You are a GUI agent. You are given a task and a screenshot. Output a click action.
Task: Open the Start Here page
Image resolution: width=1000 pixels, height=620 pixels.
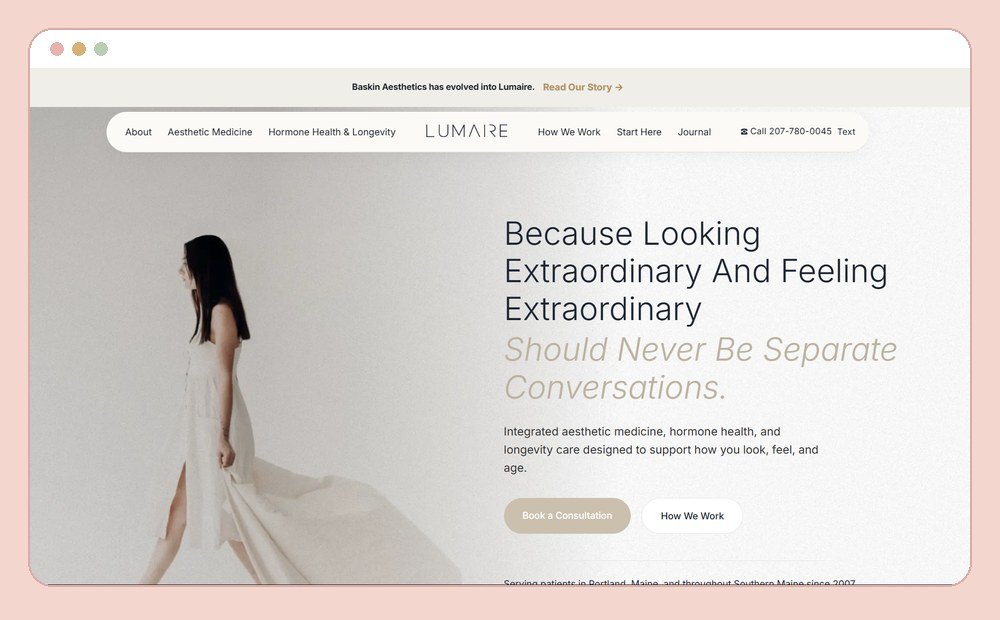(x=639, y=132)
